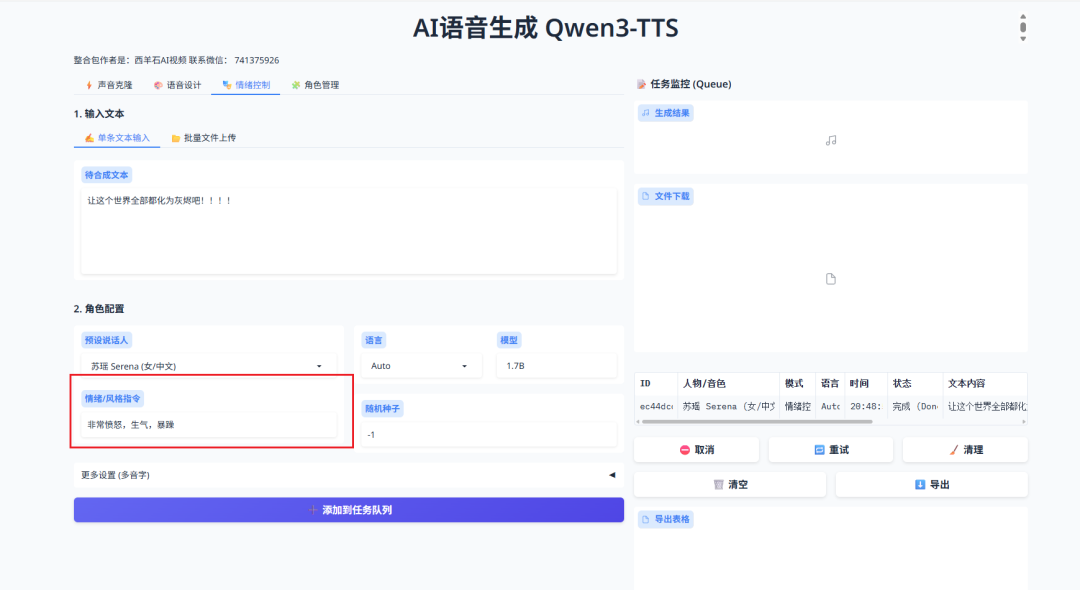Click the 生成结果 result badge
Viewport: 1080px width, 590px height.
[666, 112]
